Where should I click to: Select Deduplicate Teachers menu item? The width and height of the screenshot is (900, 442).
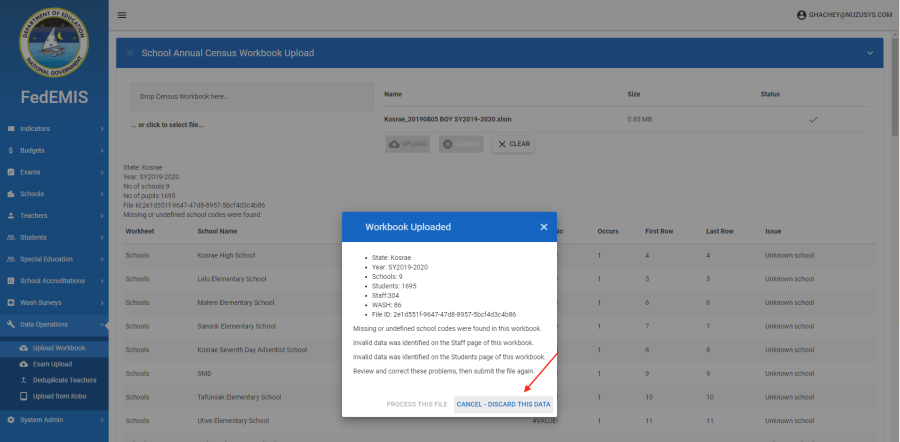66,381
